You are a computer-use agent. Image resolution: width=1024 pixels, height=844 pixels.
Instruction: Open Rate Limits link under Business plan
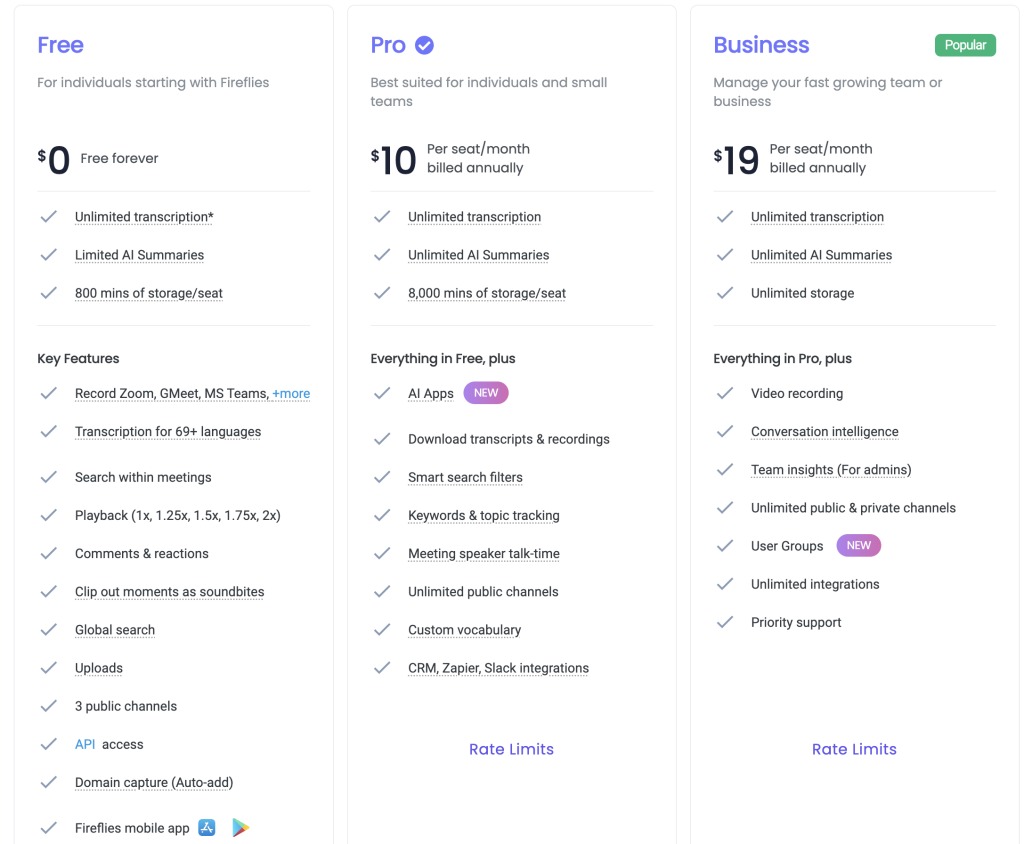[854, 749]
